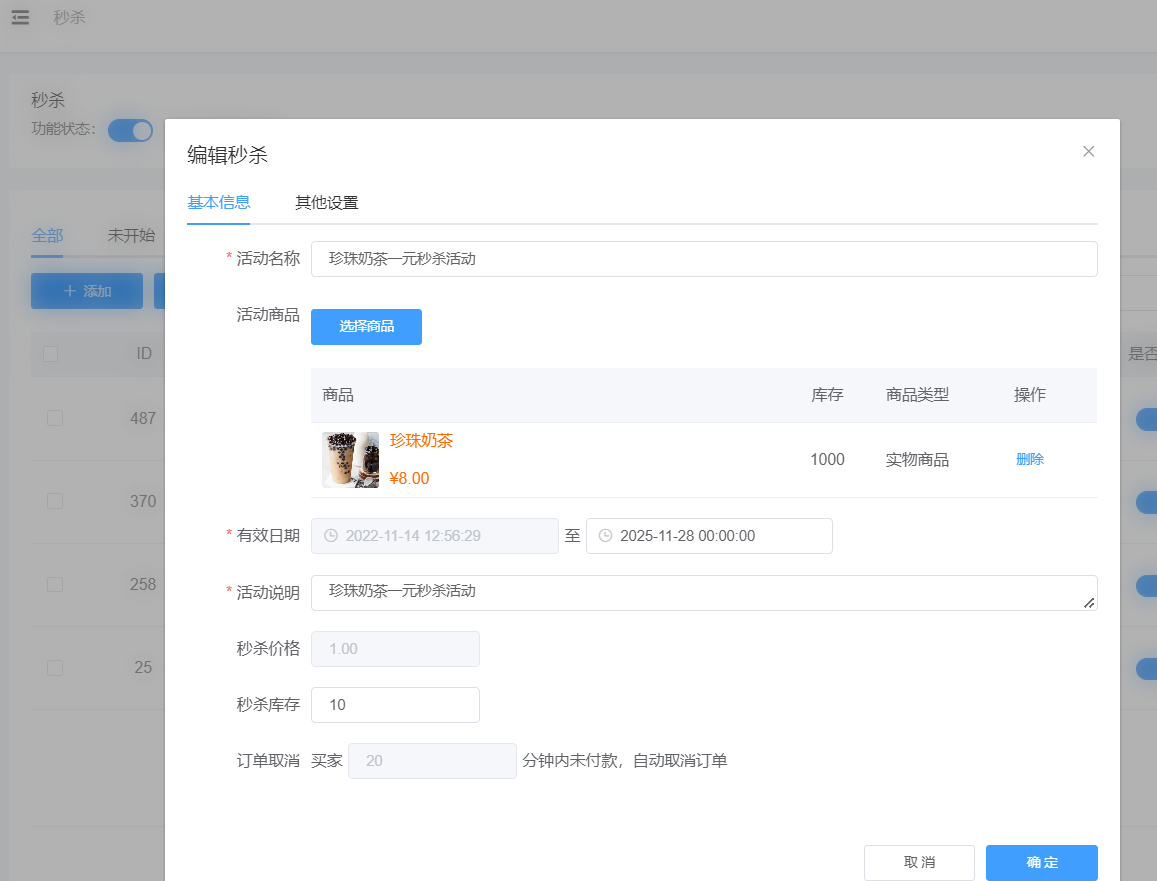
Task: Click the clock icon in start date field
Action: (x=331, y=536)
